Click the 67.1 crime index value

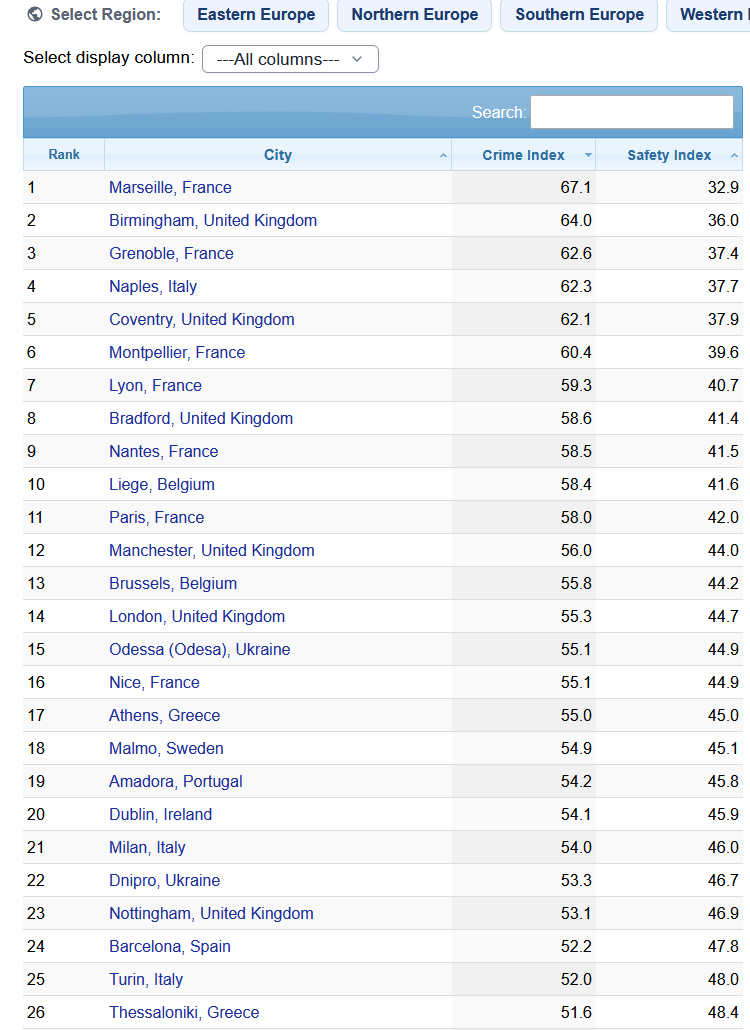coord(576,188)
